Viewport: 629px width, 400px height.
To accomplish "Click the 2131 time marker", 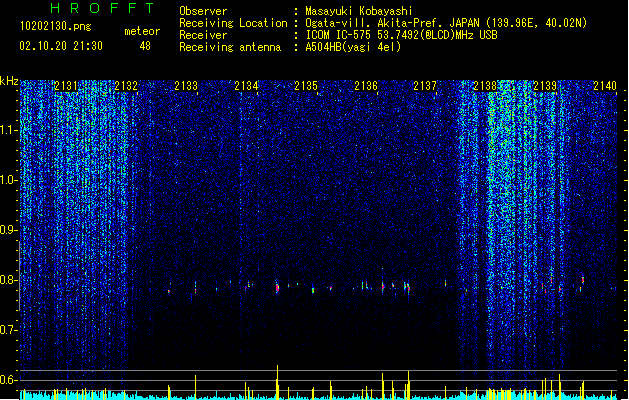I will pyautogui.click(x=66, y=86).
